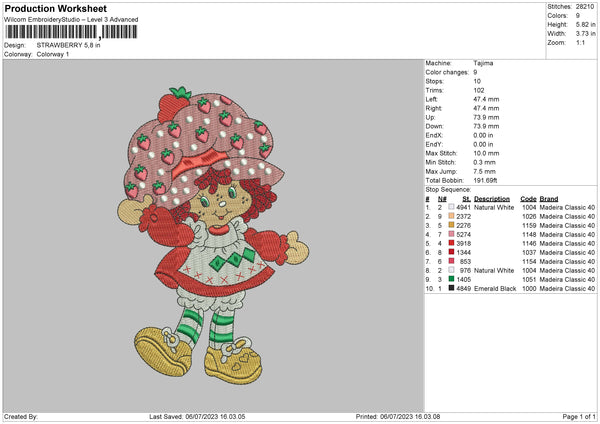Click the stitch count 28210
The height and width of the screenshot is (424, 600).
point(585,7)
